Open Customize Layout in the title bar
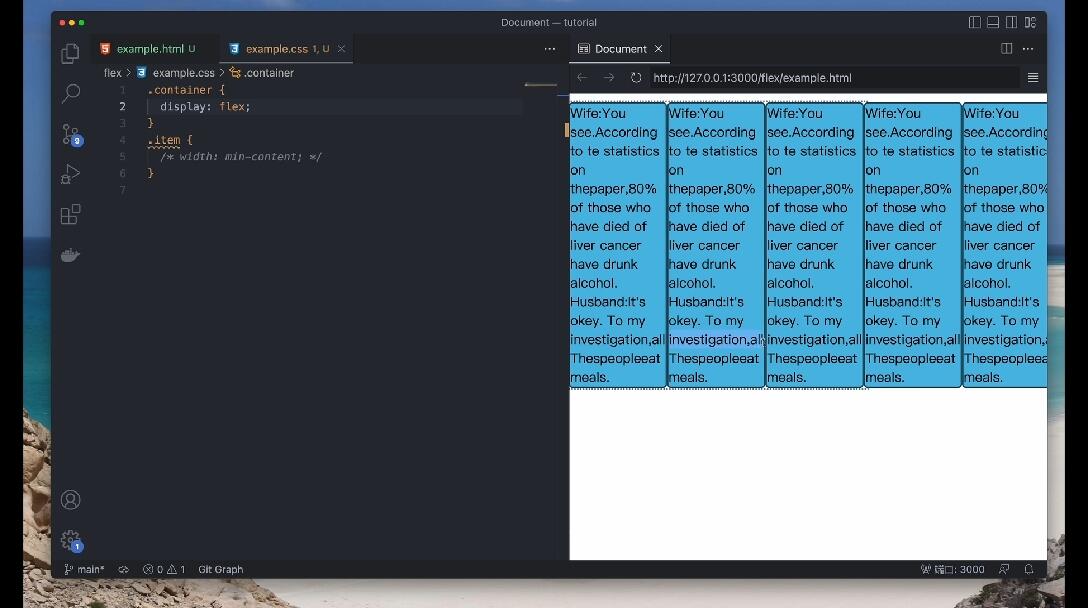 [1030, 22]
